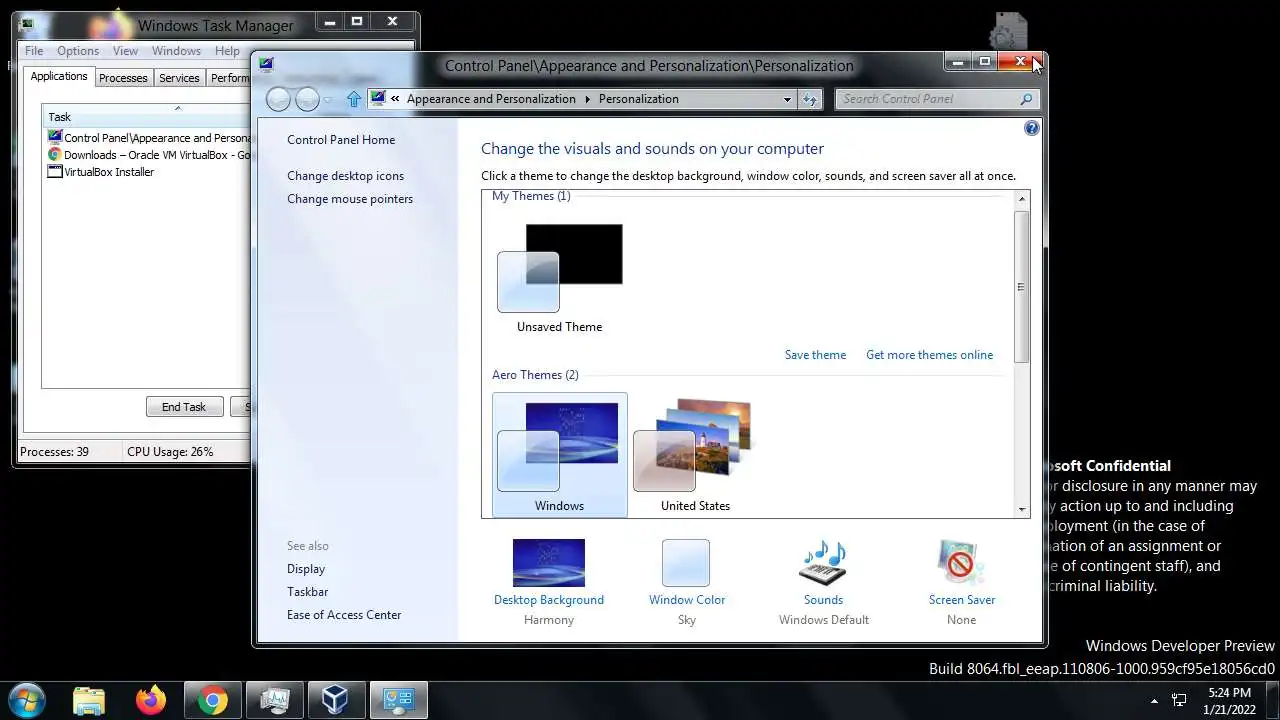Viewport: 1280px width, 720px height.
Task: Click the Control Panel help question-mark icon
Action: (1032, 128)
